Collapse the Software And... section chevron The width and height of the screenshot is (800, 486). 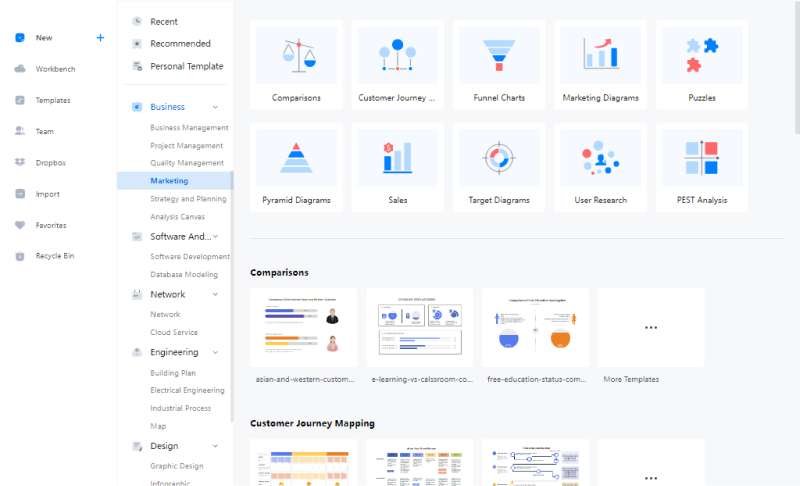(x=215, y=236)
